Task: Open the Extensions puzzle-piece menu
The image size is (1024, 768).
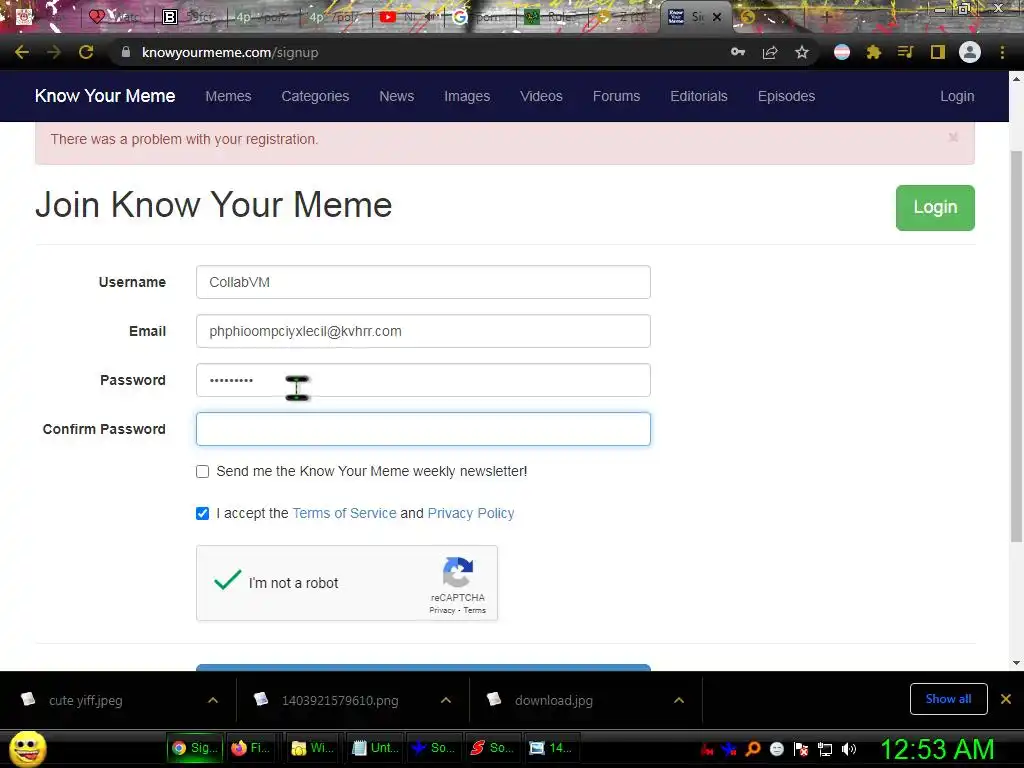Action: click(x=874, y=52)
